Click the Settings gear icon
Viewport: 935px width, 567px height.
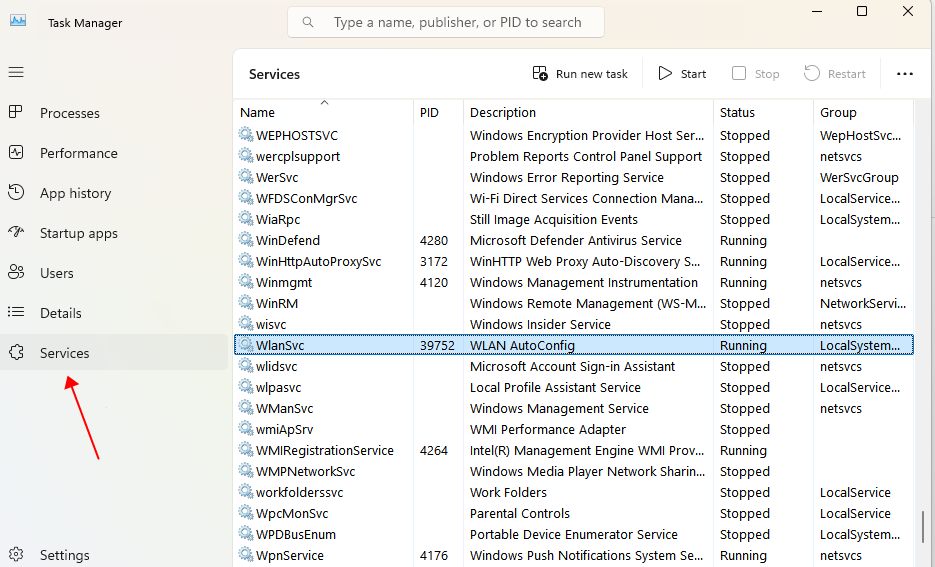[16, 554]
